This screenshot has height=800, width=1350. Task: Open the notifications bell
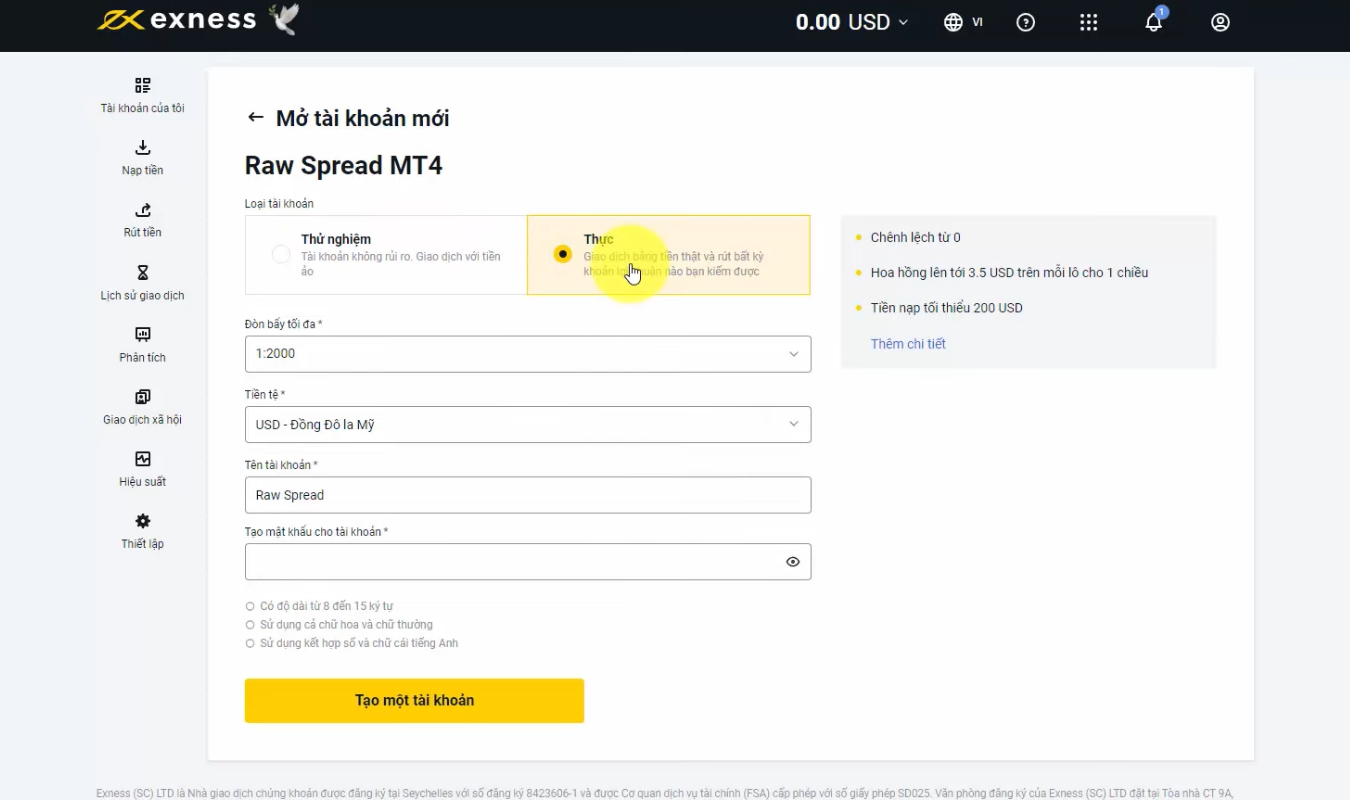[x=1154, y=22]
